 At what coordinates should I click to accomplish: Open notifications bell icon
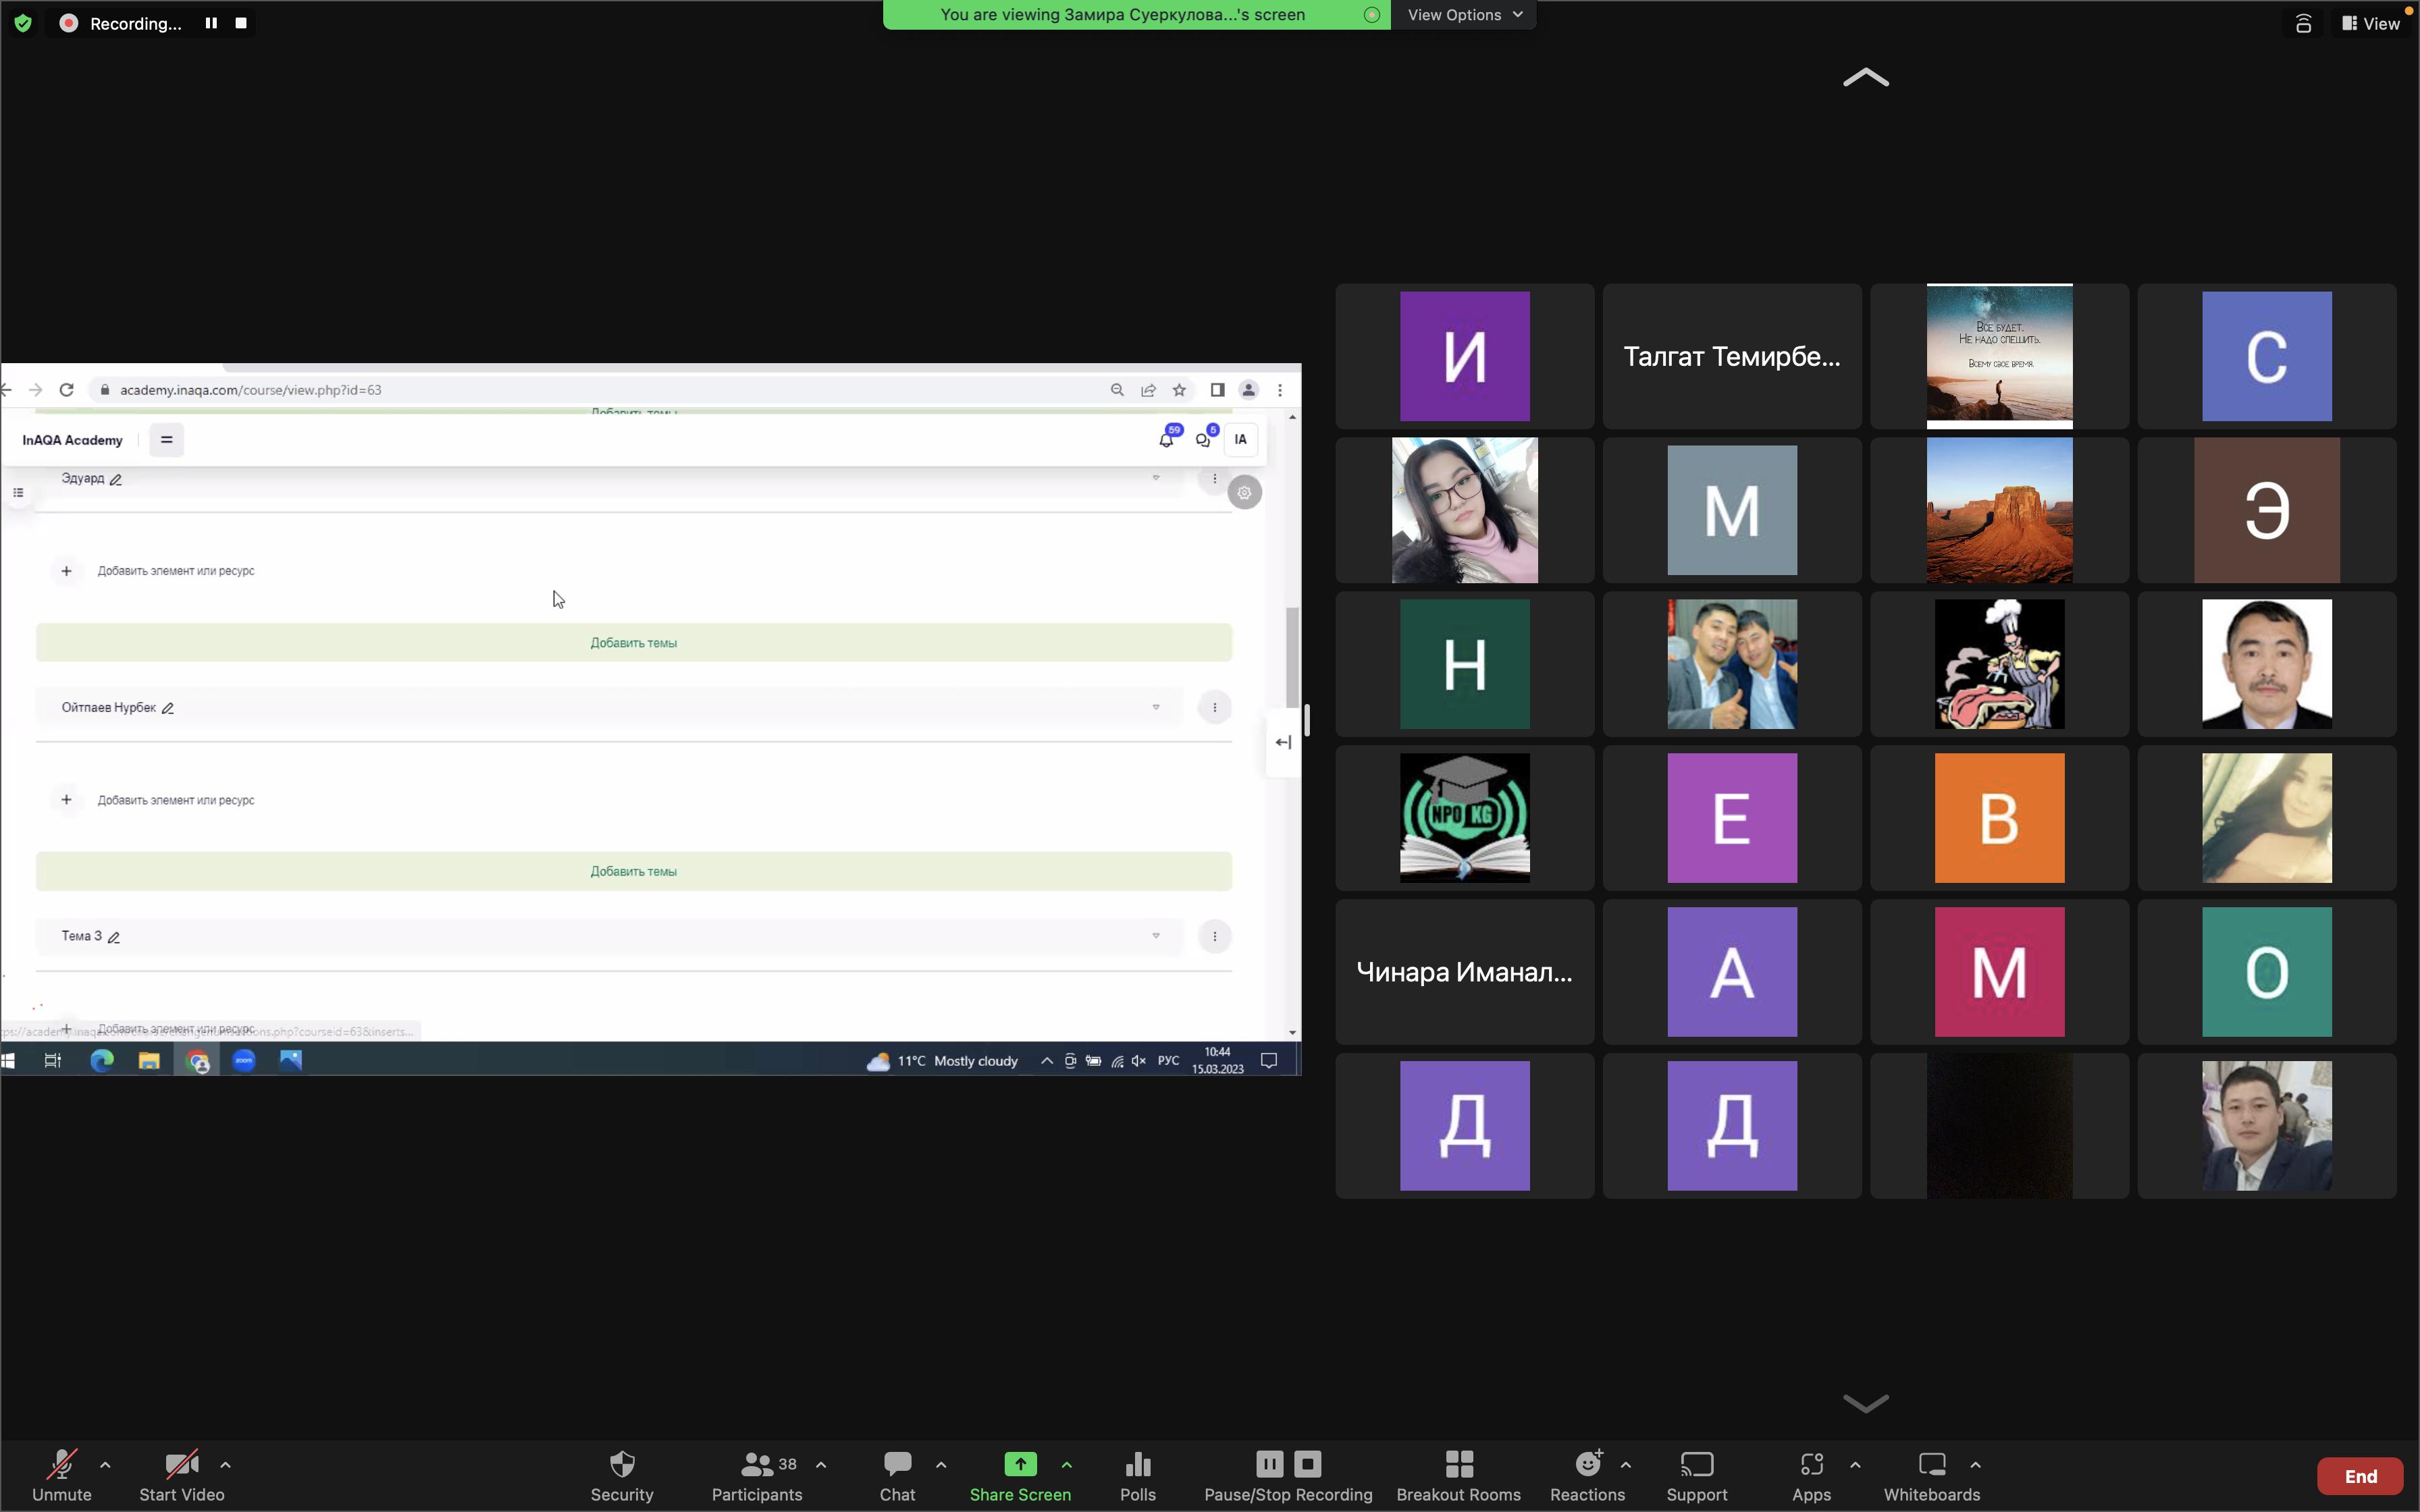coord(1167,439)
